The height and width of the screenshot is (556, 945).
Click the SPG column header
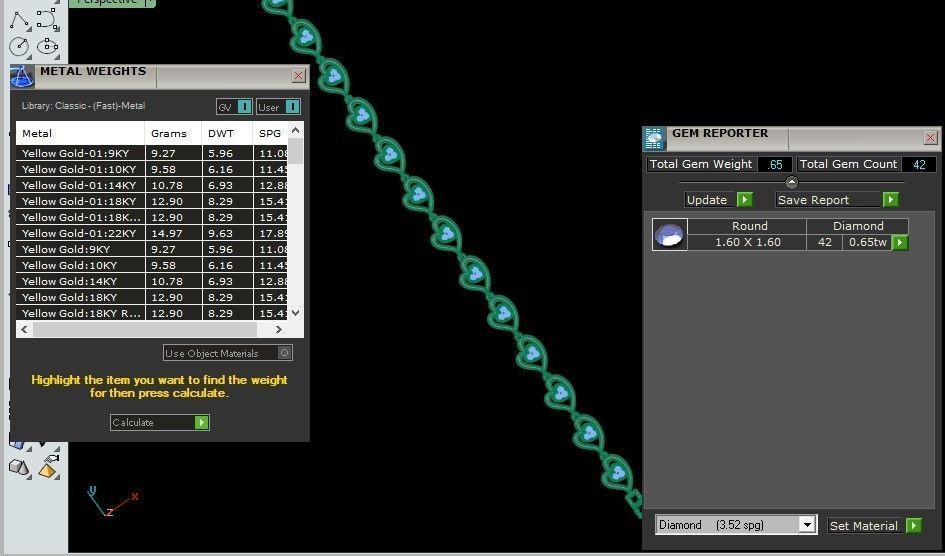pos(270,133)
